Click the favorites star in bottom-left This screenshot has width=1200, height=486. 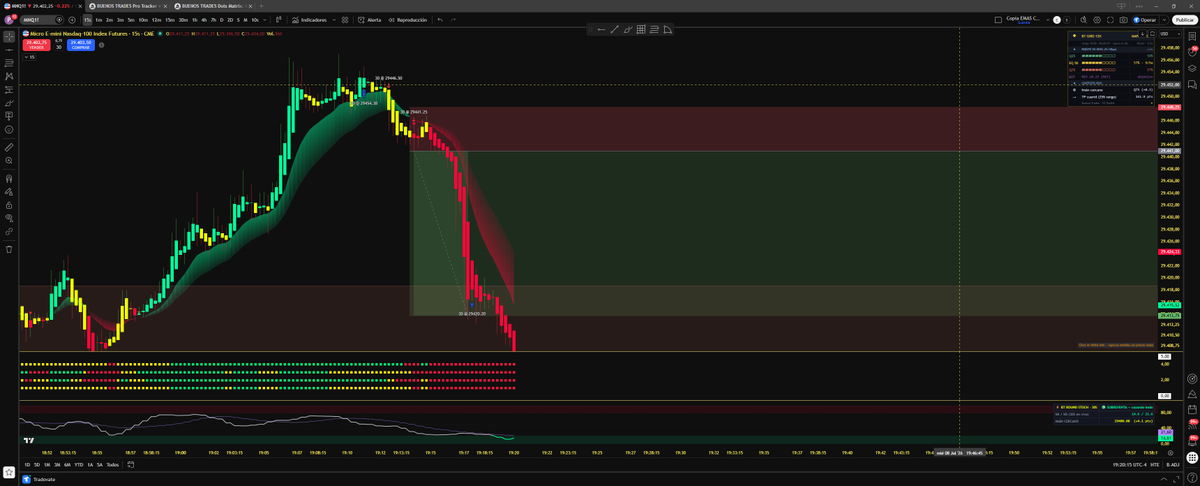click(9, 471)
